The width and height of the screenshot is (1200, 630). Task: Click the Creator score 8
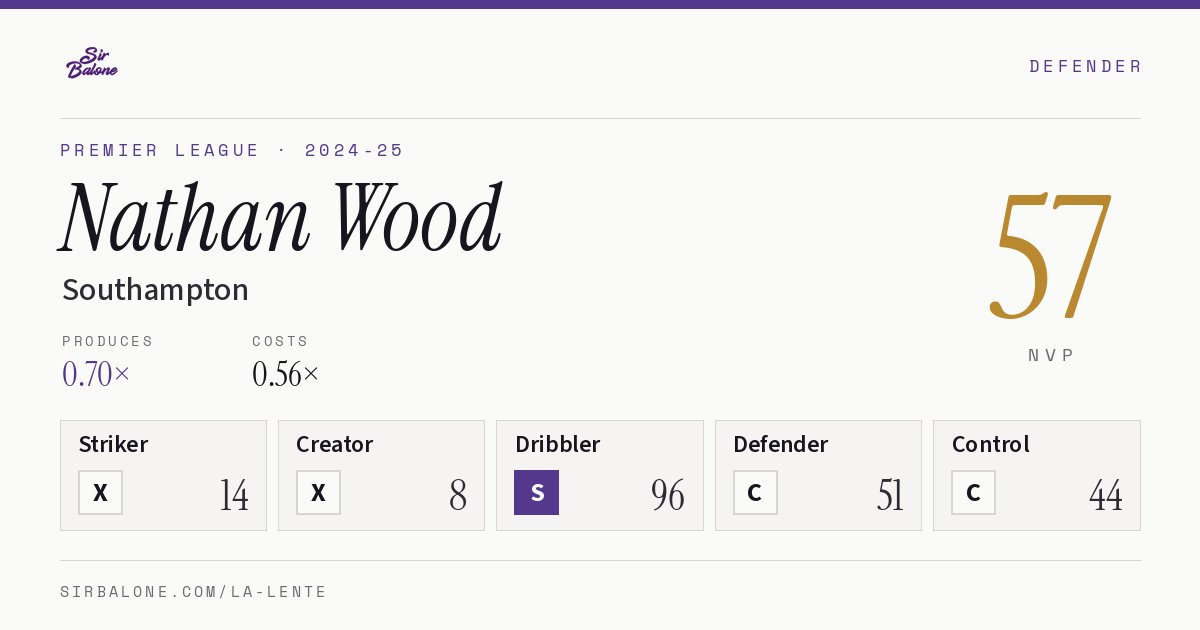[x=458, y=495]
